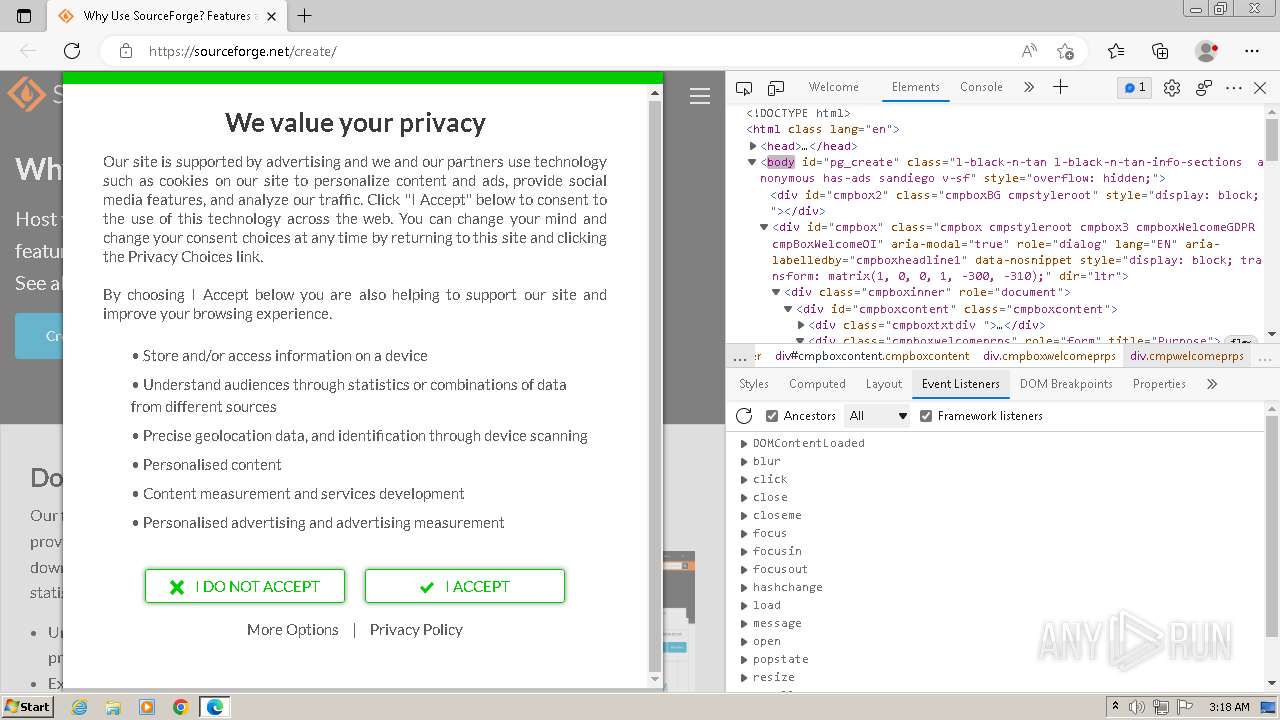Open DevTools settings gear
1280x720 pixels.
click(1172, 88)
